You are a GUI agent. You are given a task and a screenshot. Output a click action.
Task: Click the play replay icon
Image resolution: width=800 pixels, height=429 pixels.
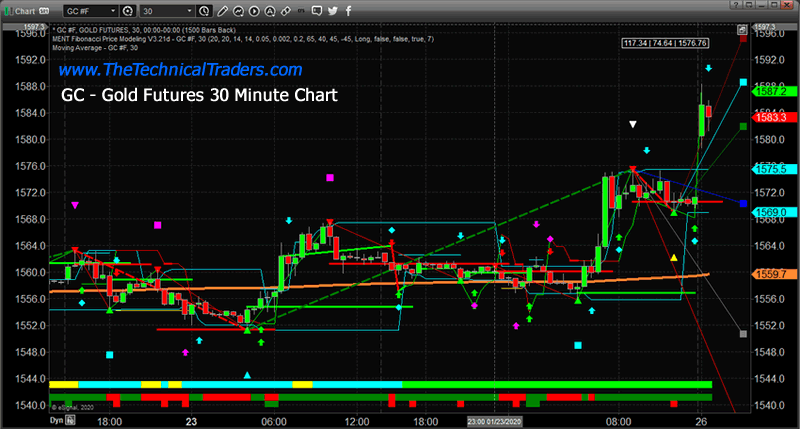(x=256, y=8)
